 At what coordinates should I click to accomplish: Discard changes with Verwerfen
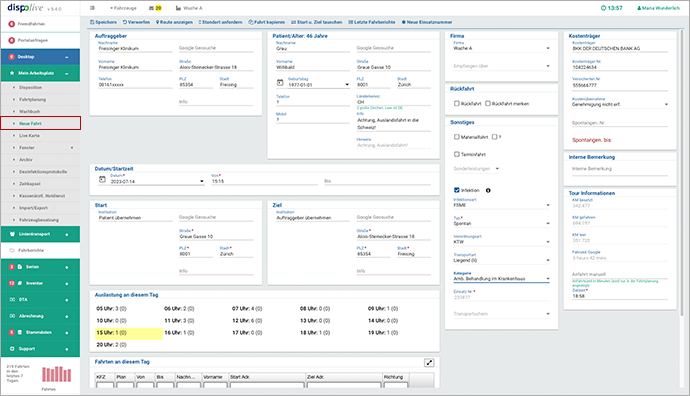[x=136, y=22]
